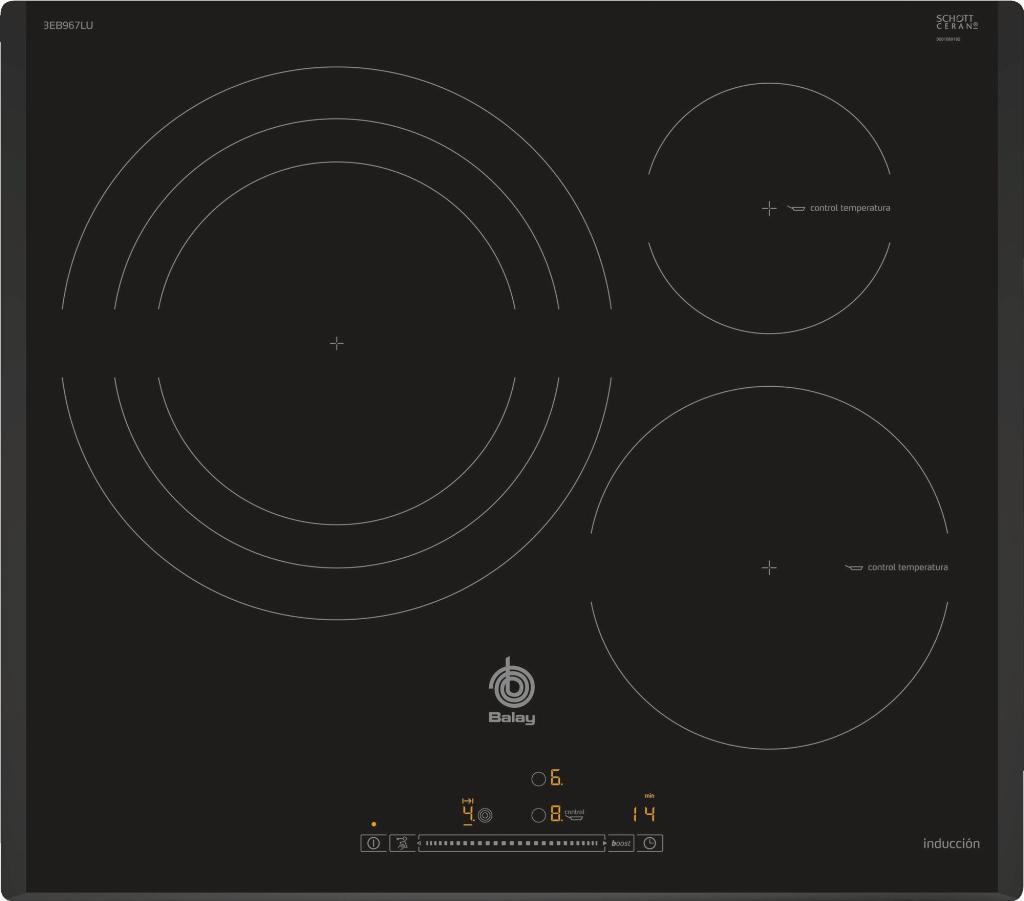Image resolution: width=1024 pixels, height=901 pixels.
Task: Touch the center cross of the lower right zone
Action: 769,567
